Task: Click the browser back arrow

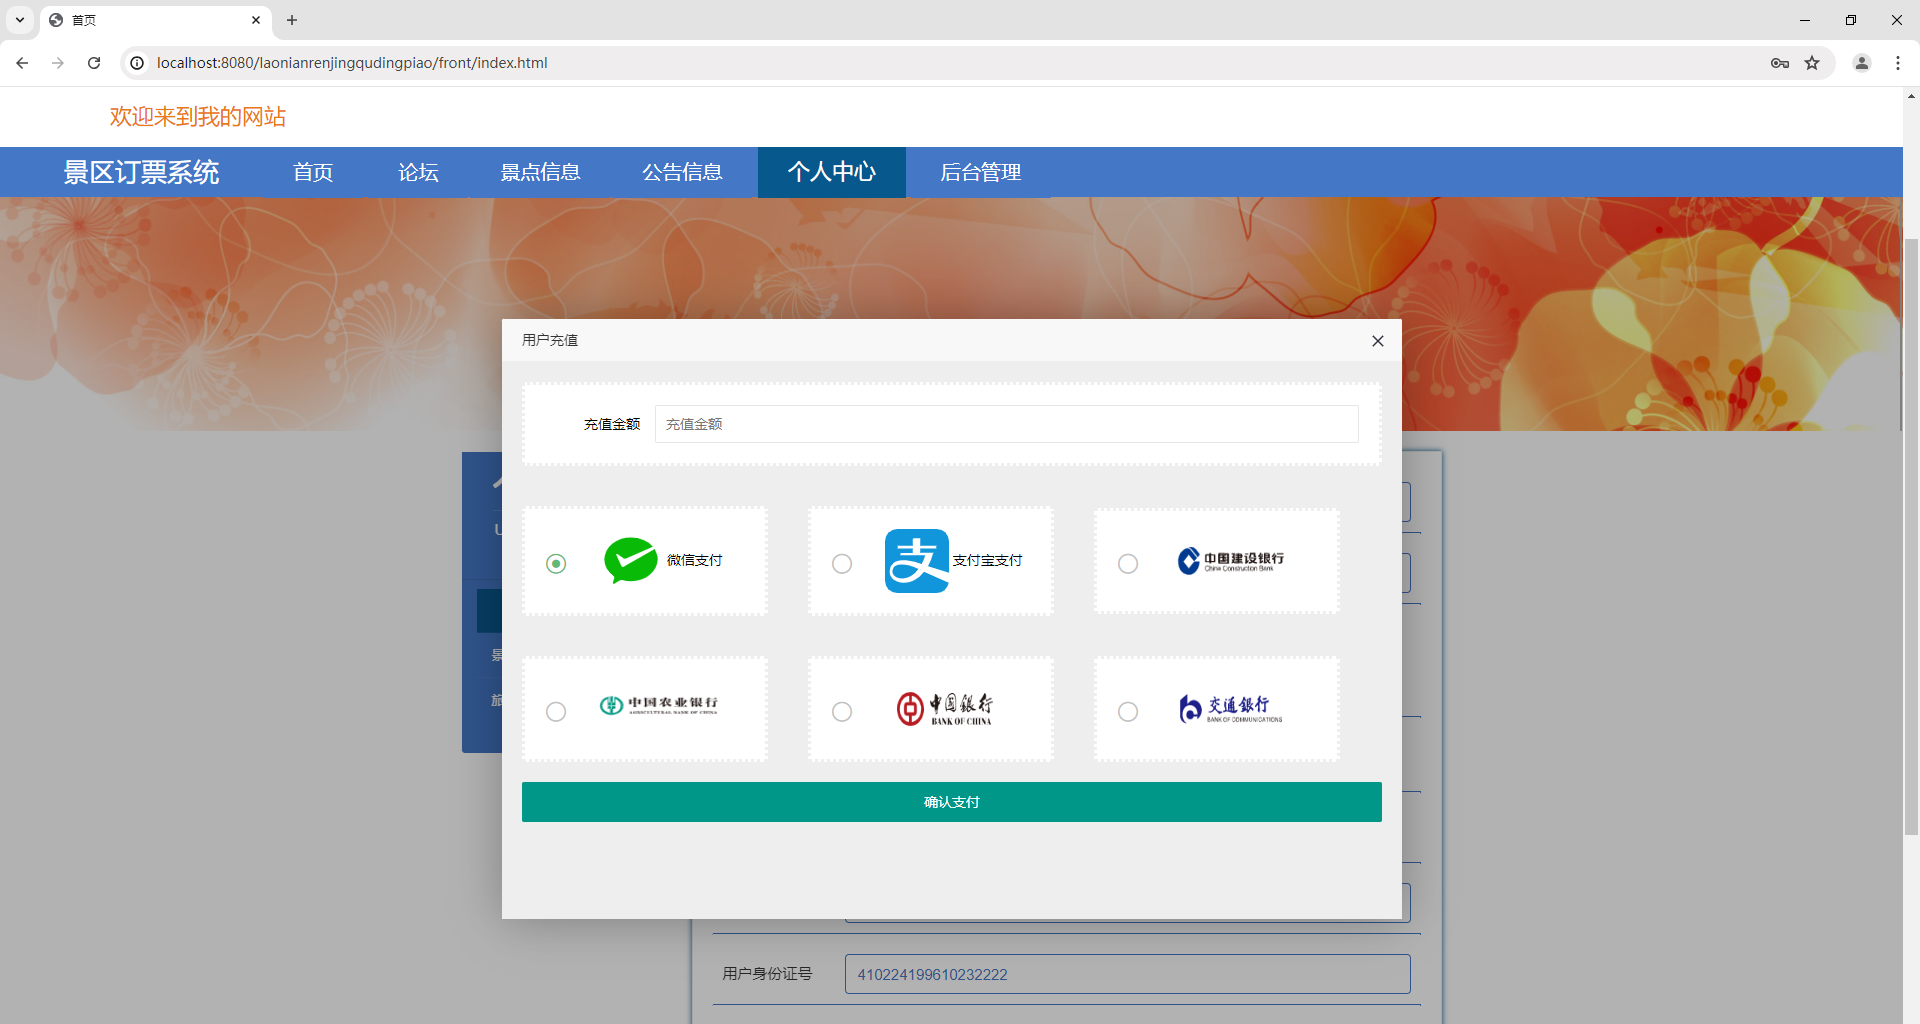Action: (x=22, y=63)
